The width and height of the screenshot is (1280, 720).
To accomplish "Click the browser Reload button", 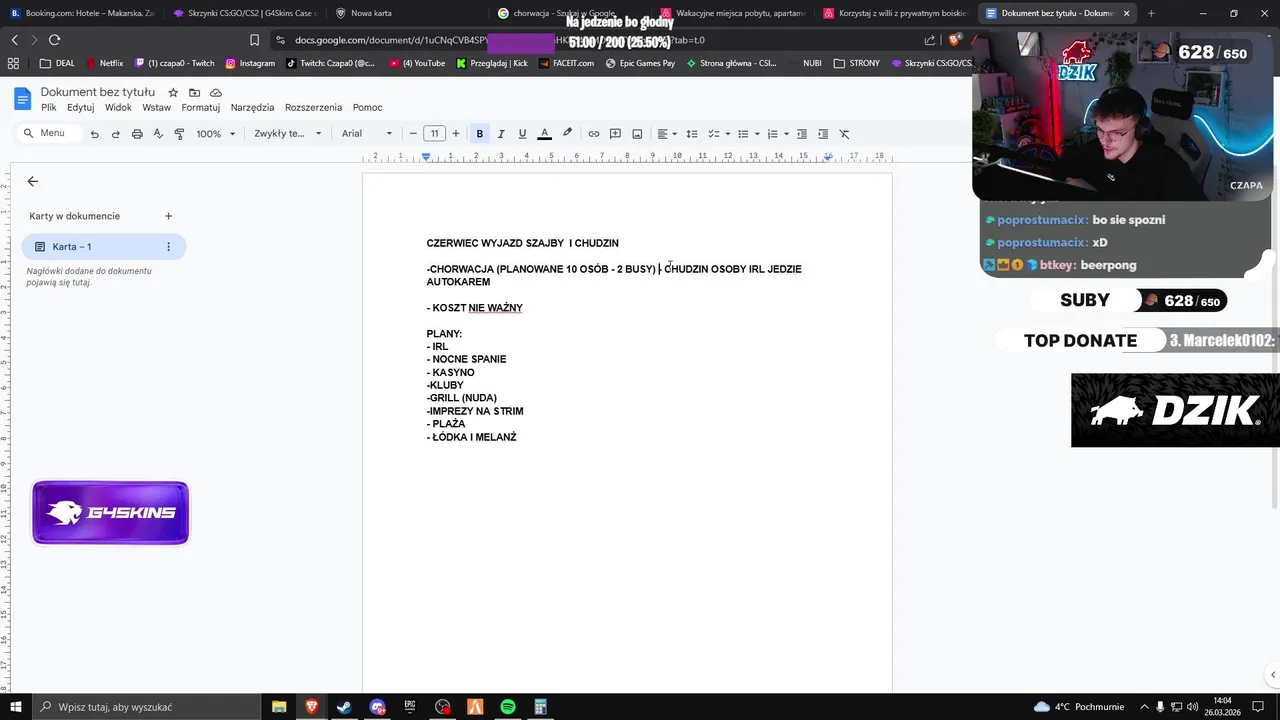I will (54, 40).
